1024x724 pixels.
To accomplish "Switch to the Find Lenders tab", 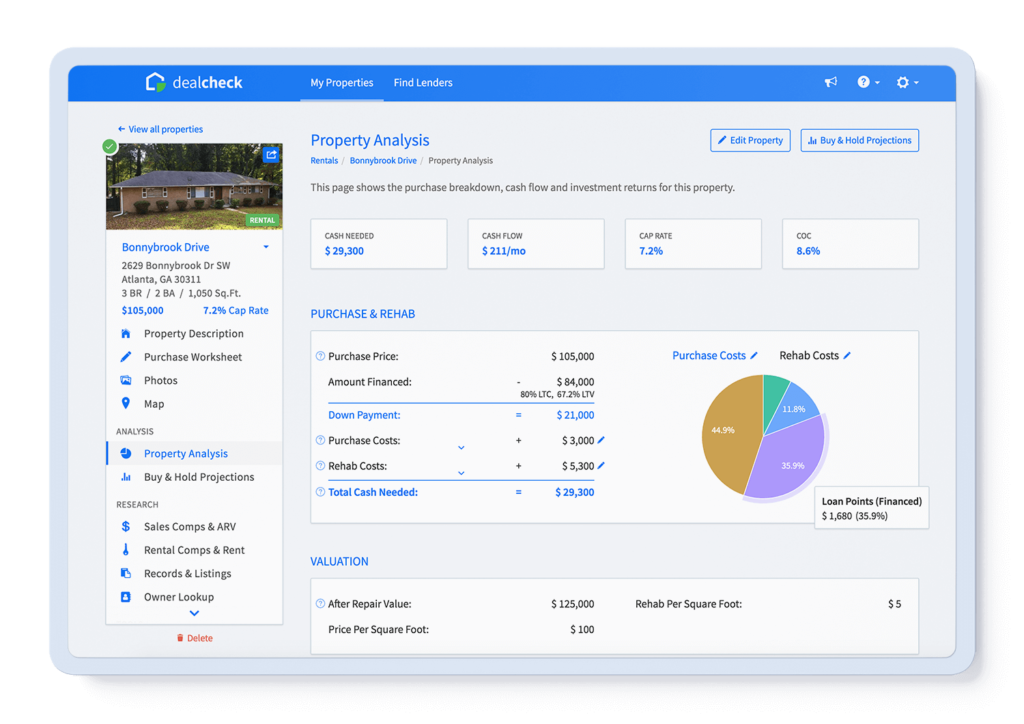I will [423, 83].
